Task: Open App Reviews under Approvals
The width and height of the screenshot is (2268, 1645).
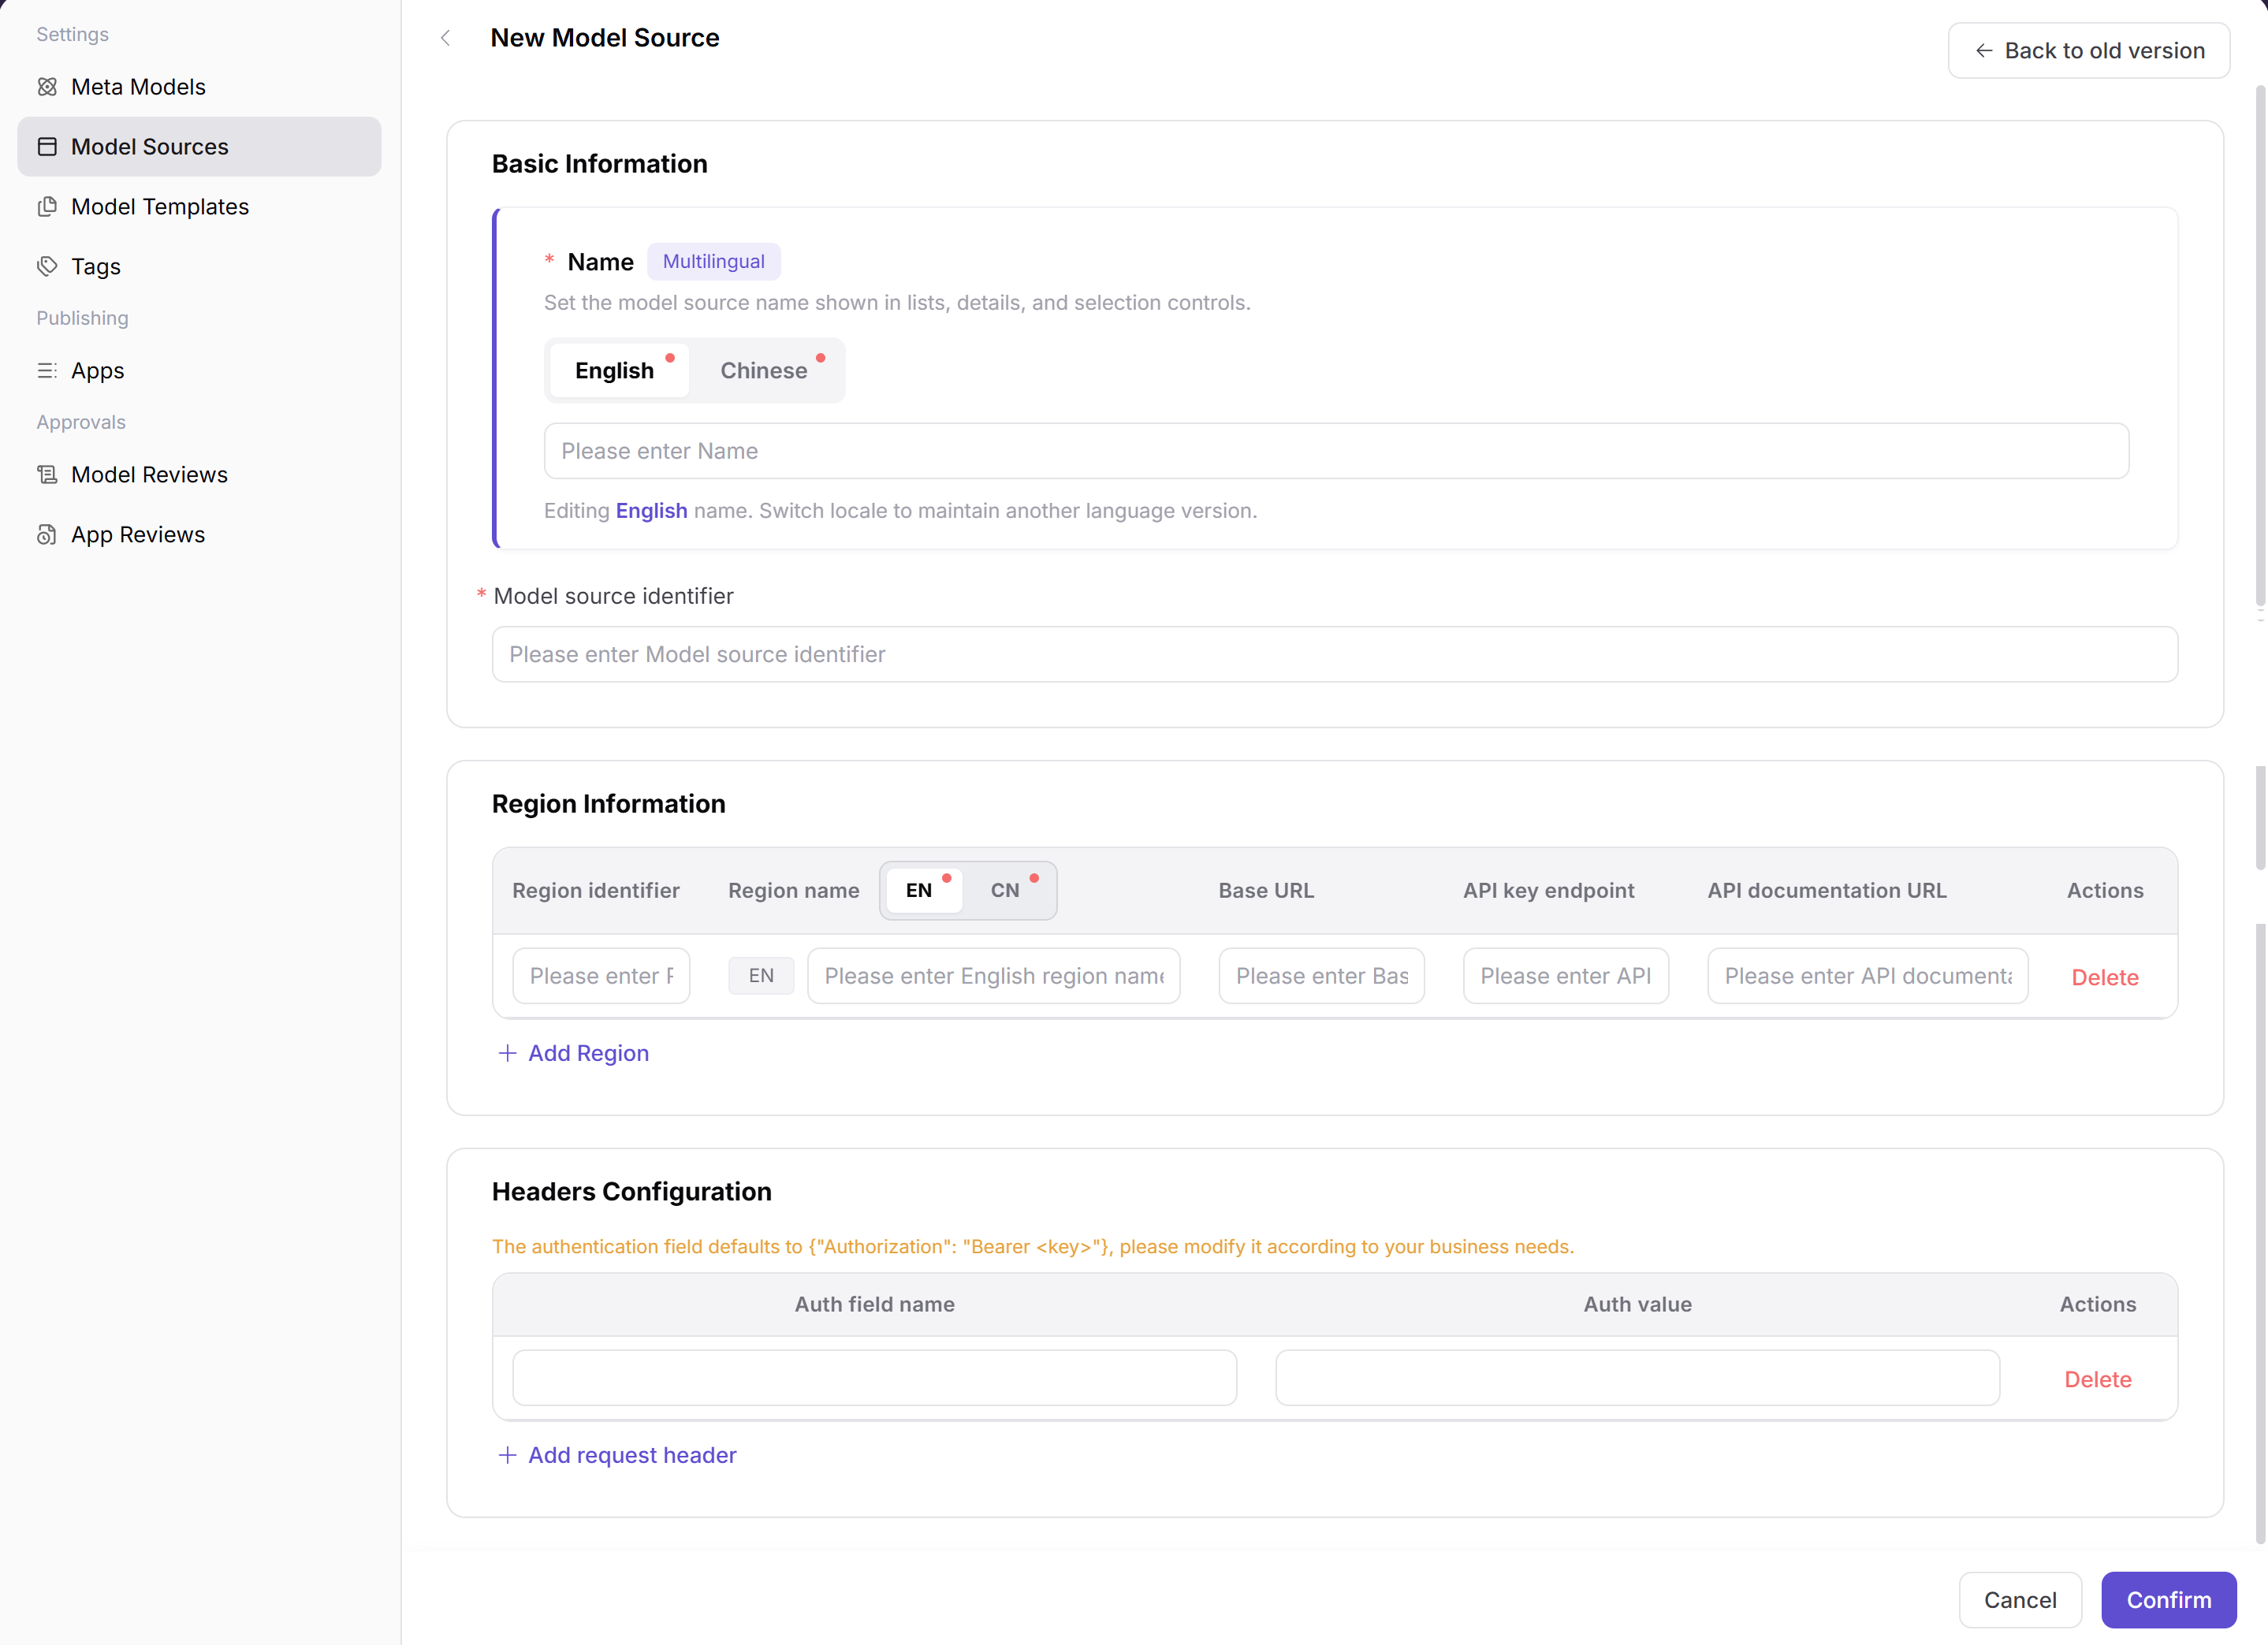Action: [x=199, y=535]
